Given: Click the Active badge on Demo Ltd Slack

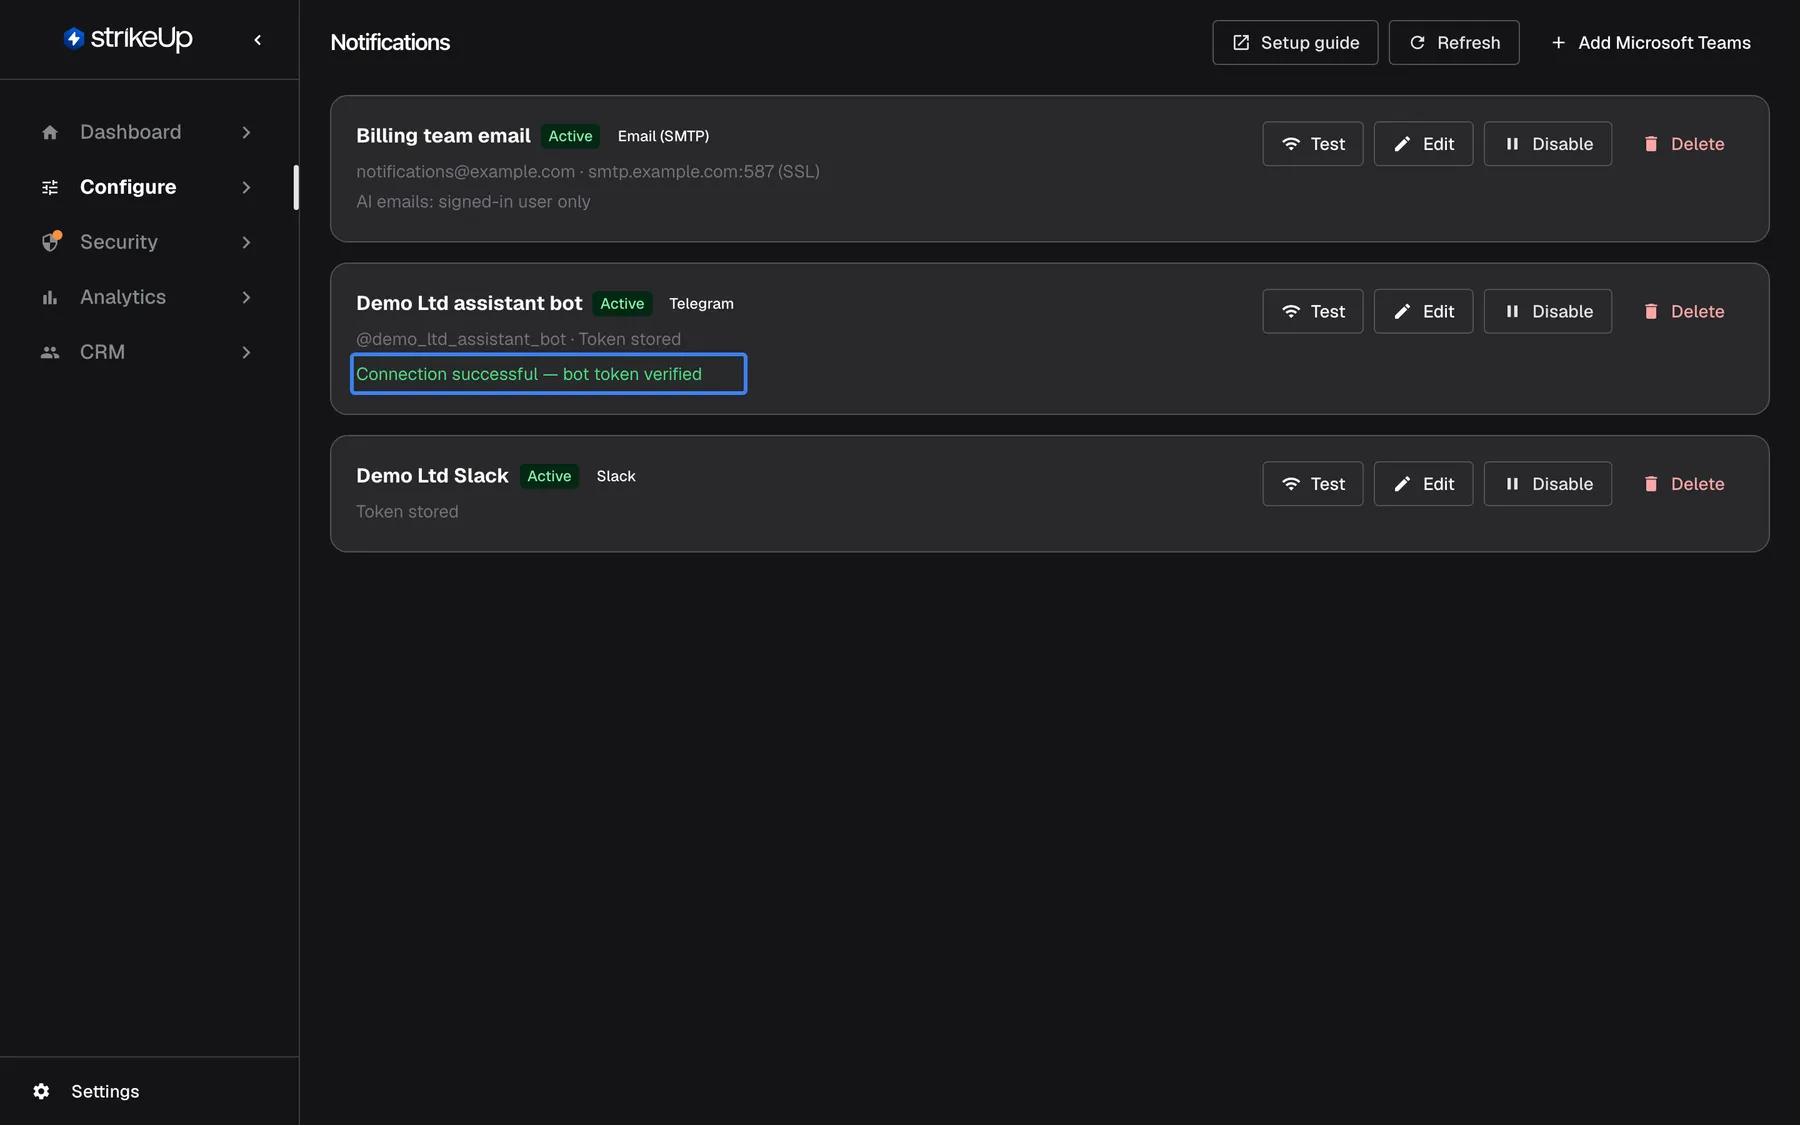Looking at the screenshot, I should click(549, 476).
